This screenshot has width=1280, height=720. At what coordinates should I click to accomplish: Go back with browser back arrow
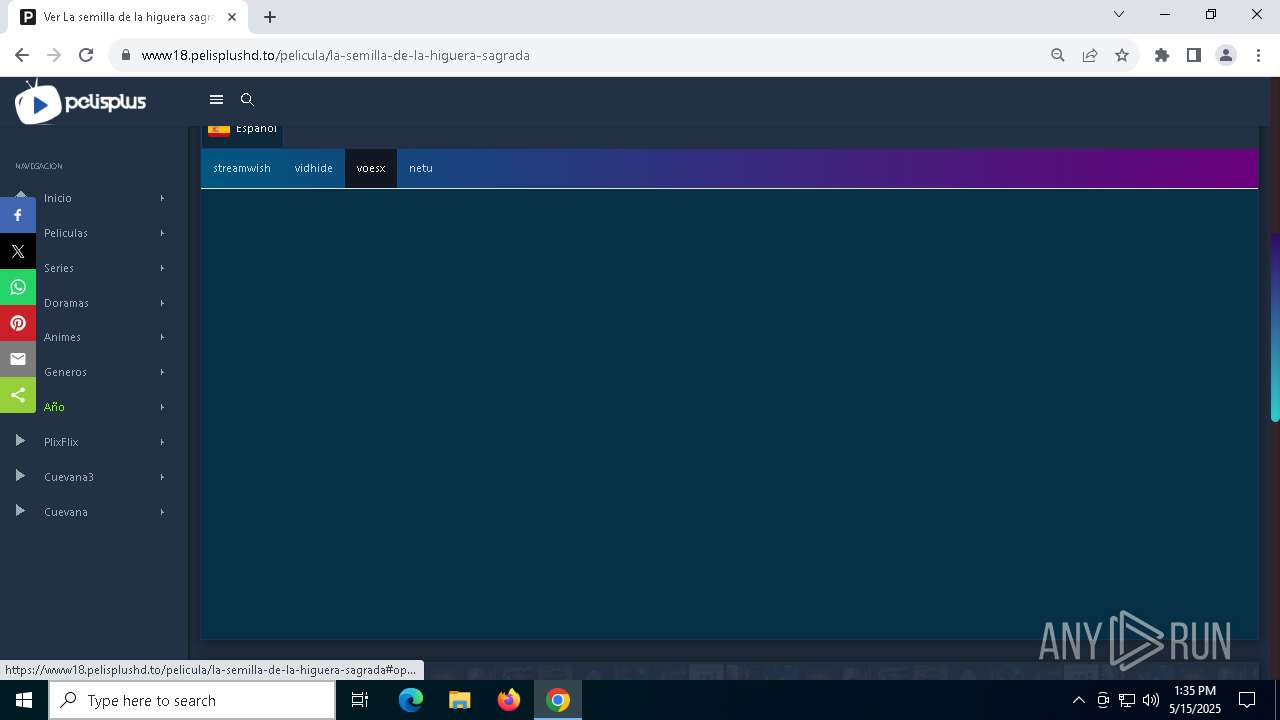pyautogui.click(x=22, y=55)
